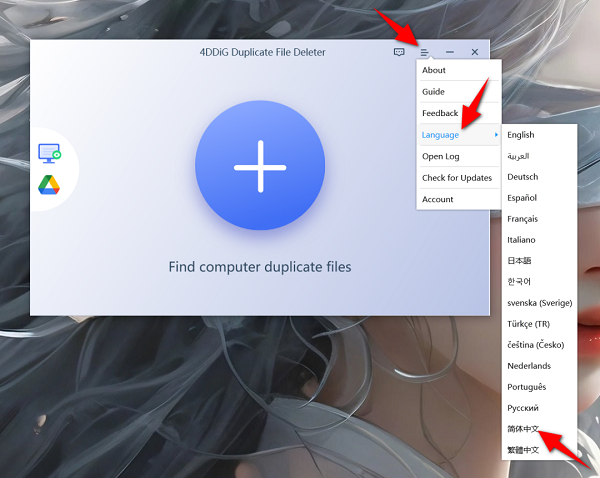Open the Account menu entry
Screen dimensions: 600x478
(x=459, y=199)
